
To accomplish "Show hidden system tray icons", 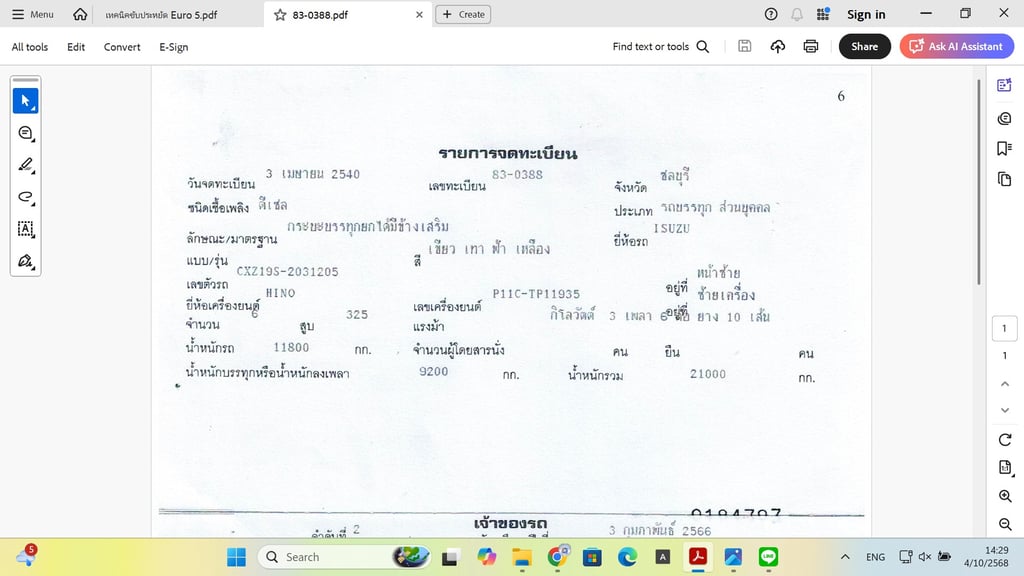I will [x=845, y=557].
